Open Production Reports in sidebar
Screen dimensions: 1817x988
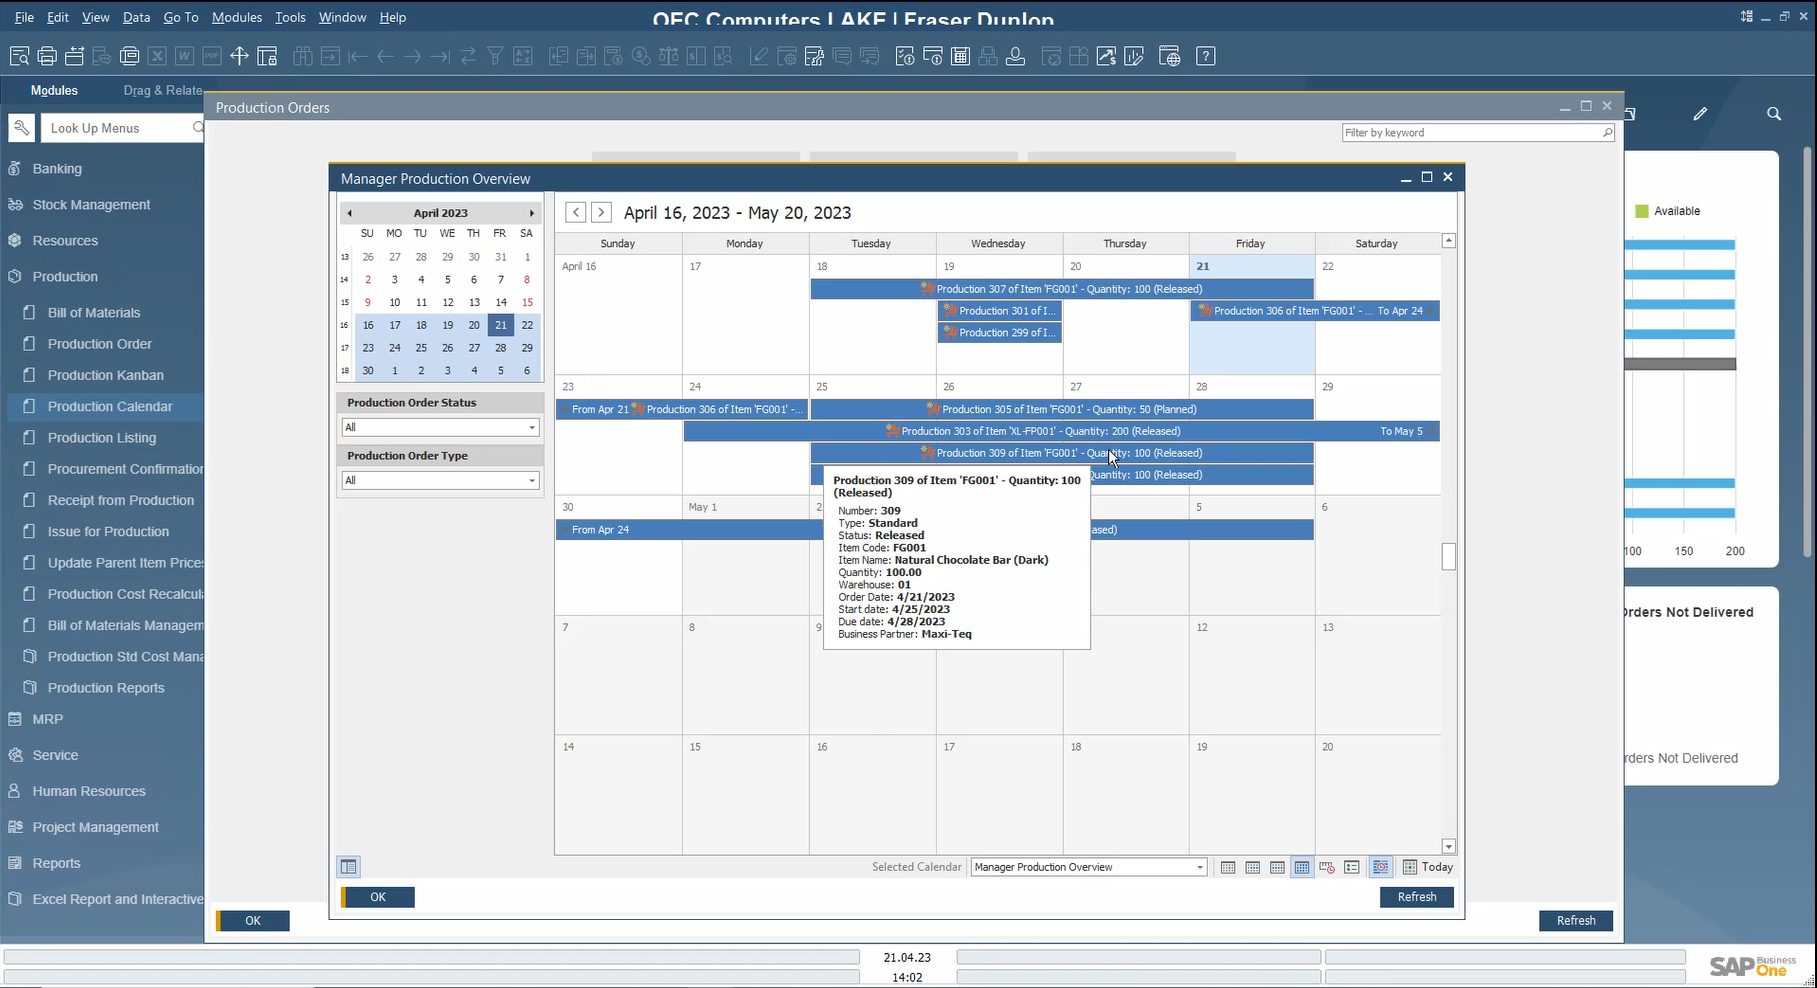tap(106, 688)
